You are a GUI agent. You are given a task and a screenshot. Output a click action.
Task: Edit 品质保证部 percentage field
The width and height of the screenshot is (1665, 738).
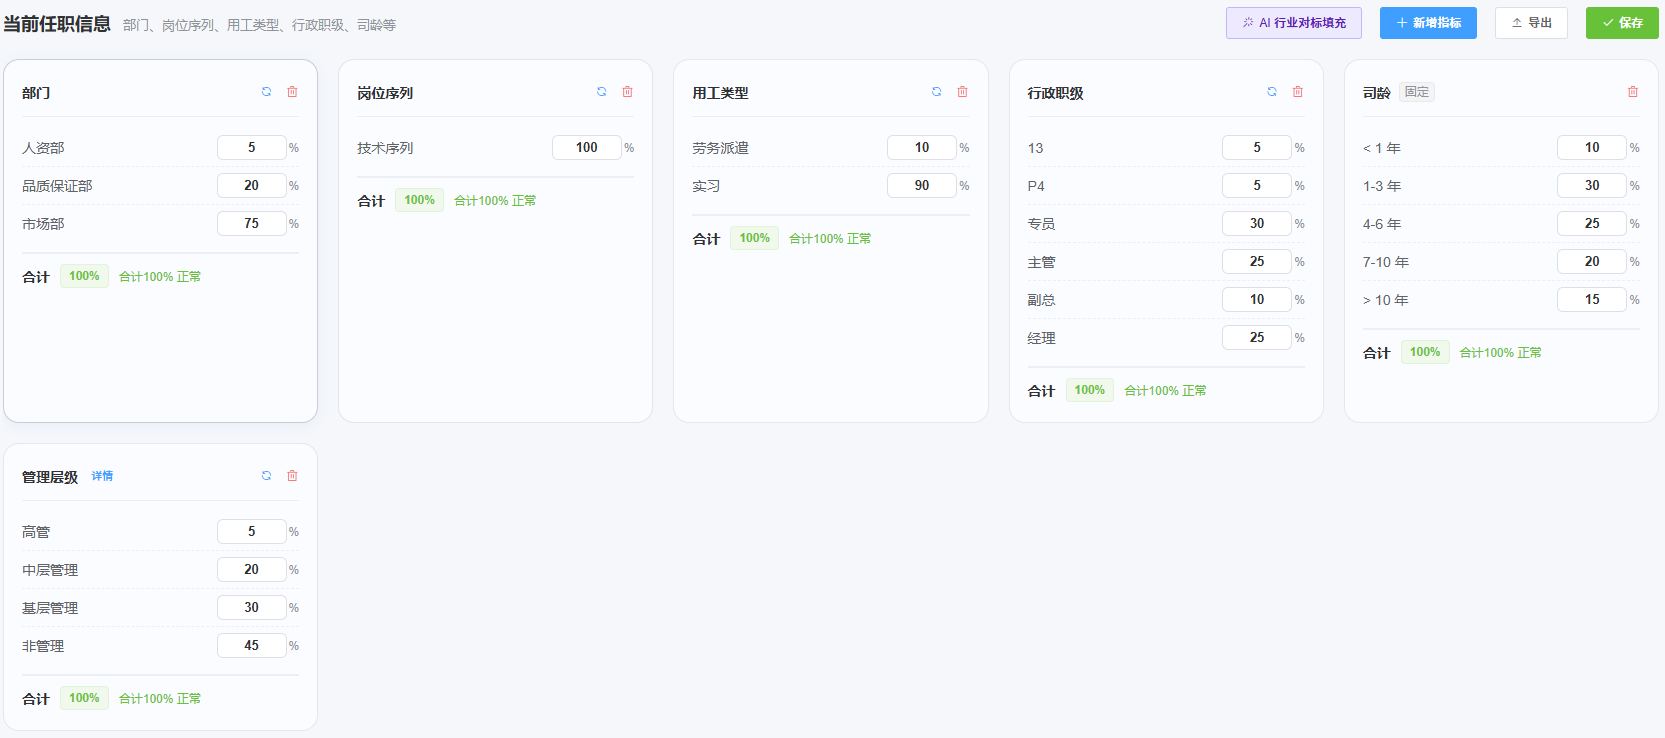pos(252,186)
